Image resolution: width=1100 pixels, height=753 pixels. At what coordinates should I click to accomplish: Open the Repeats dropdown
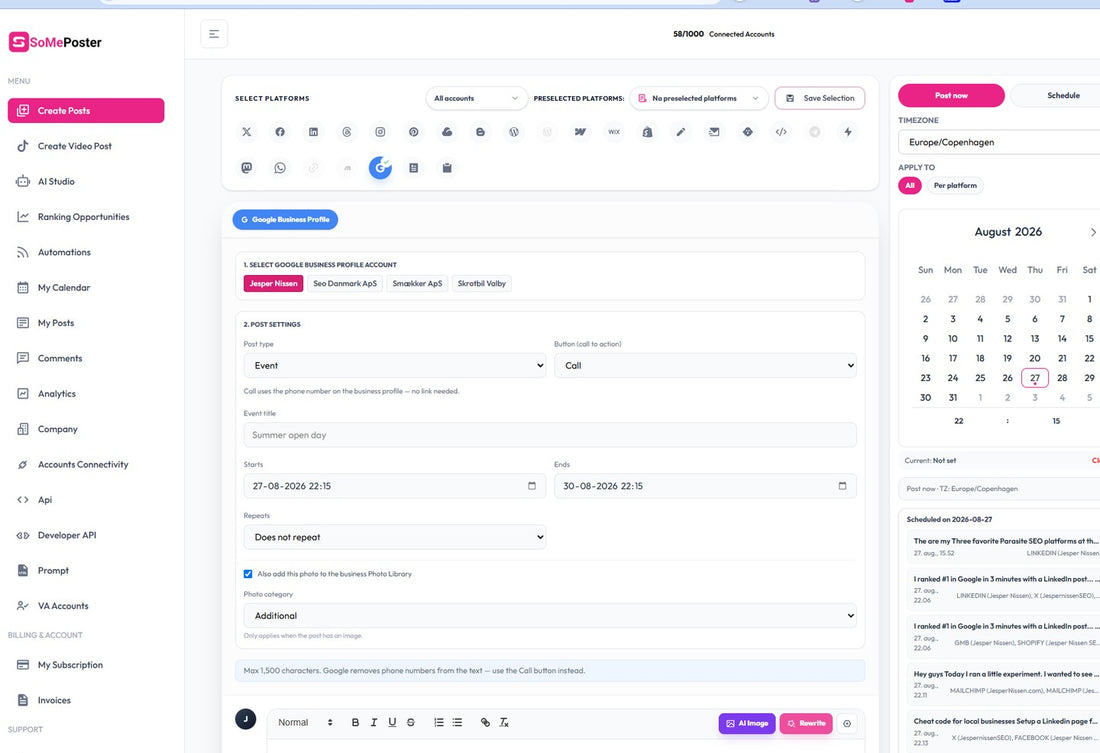[x=395, y=537]
